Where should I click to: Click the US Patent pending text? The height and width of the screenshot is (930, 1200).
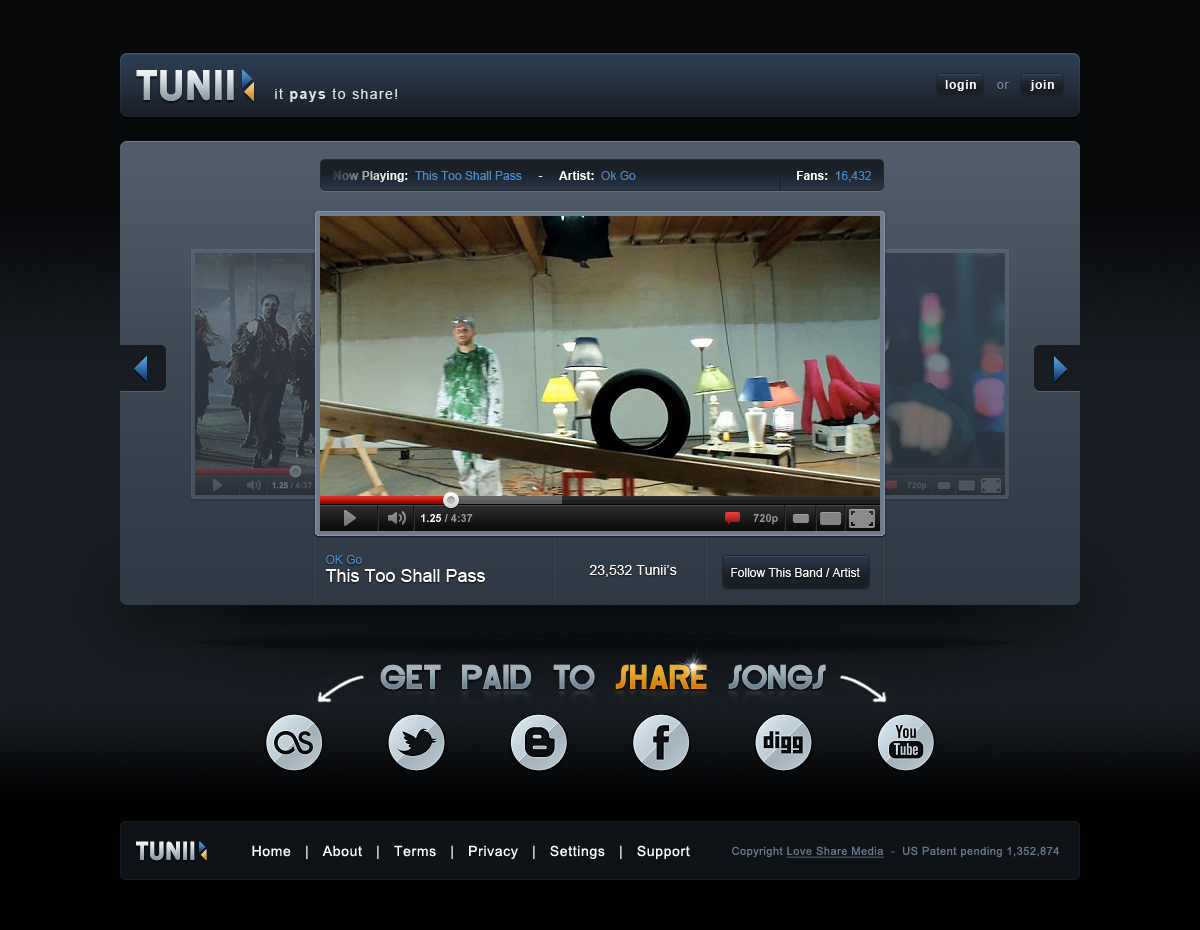(x=980, y=852)
